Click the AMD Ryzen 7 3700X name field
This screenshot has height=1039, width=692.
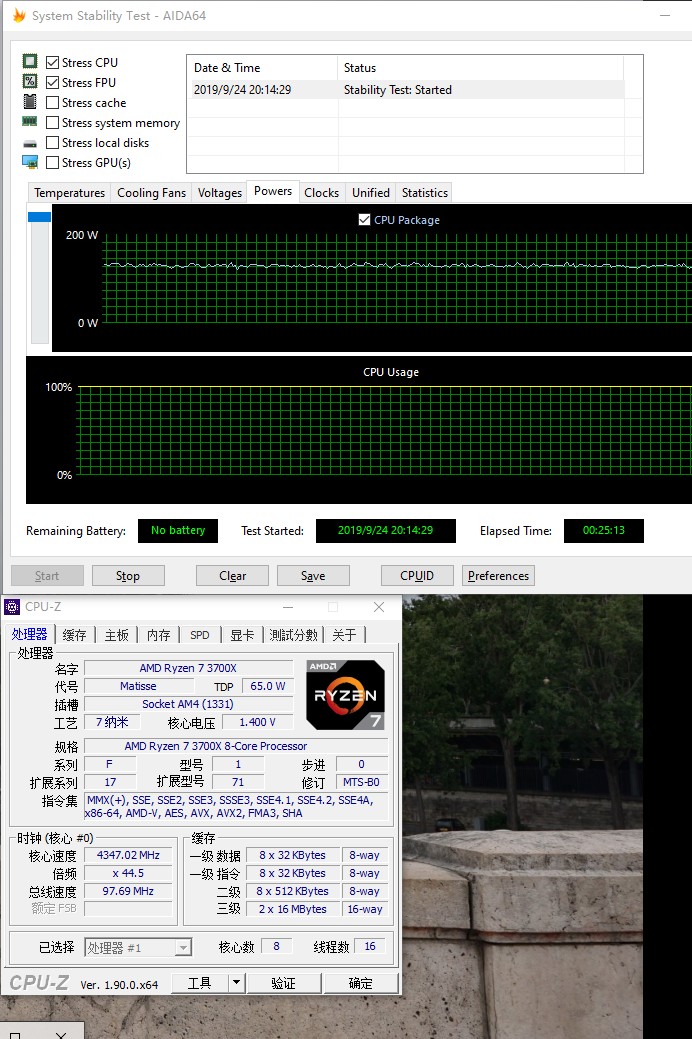[188, 668]
